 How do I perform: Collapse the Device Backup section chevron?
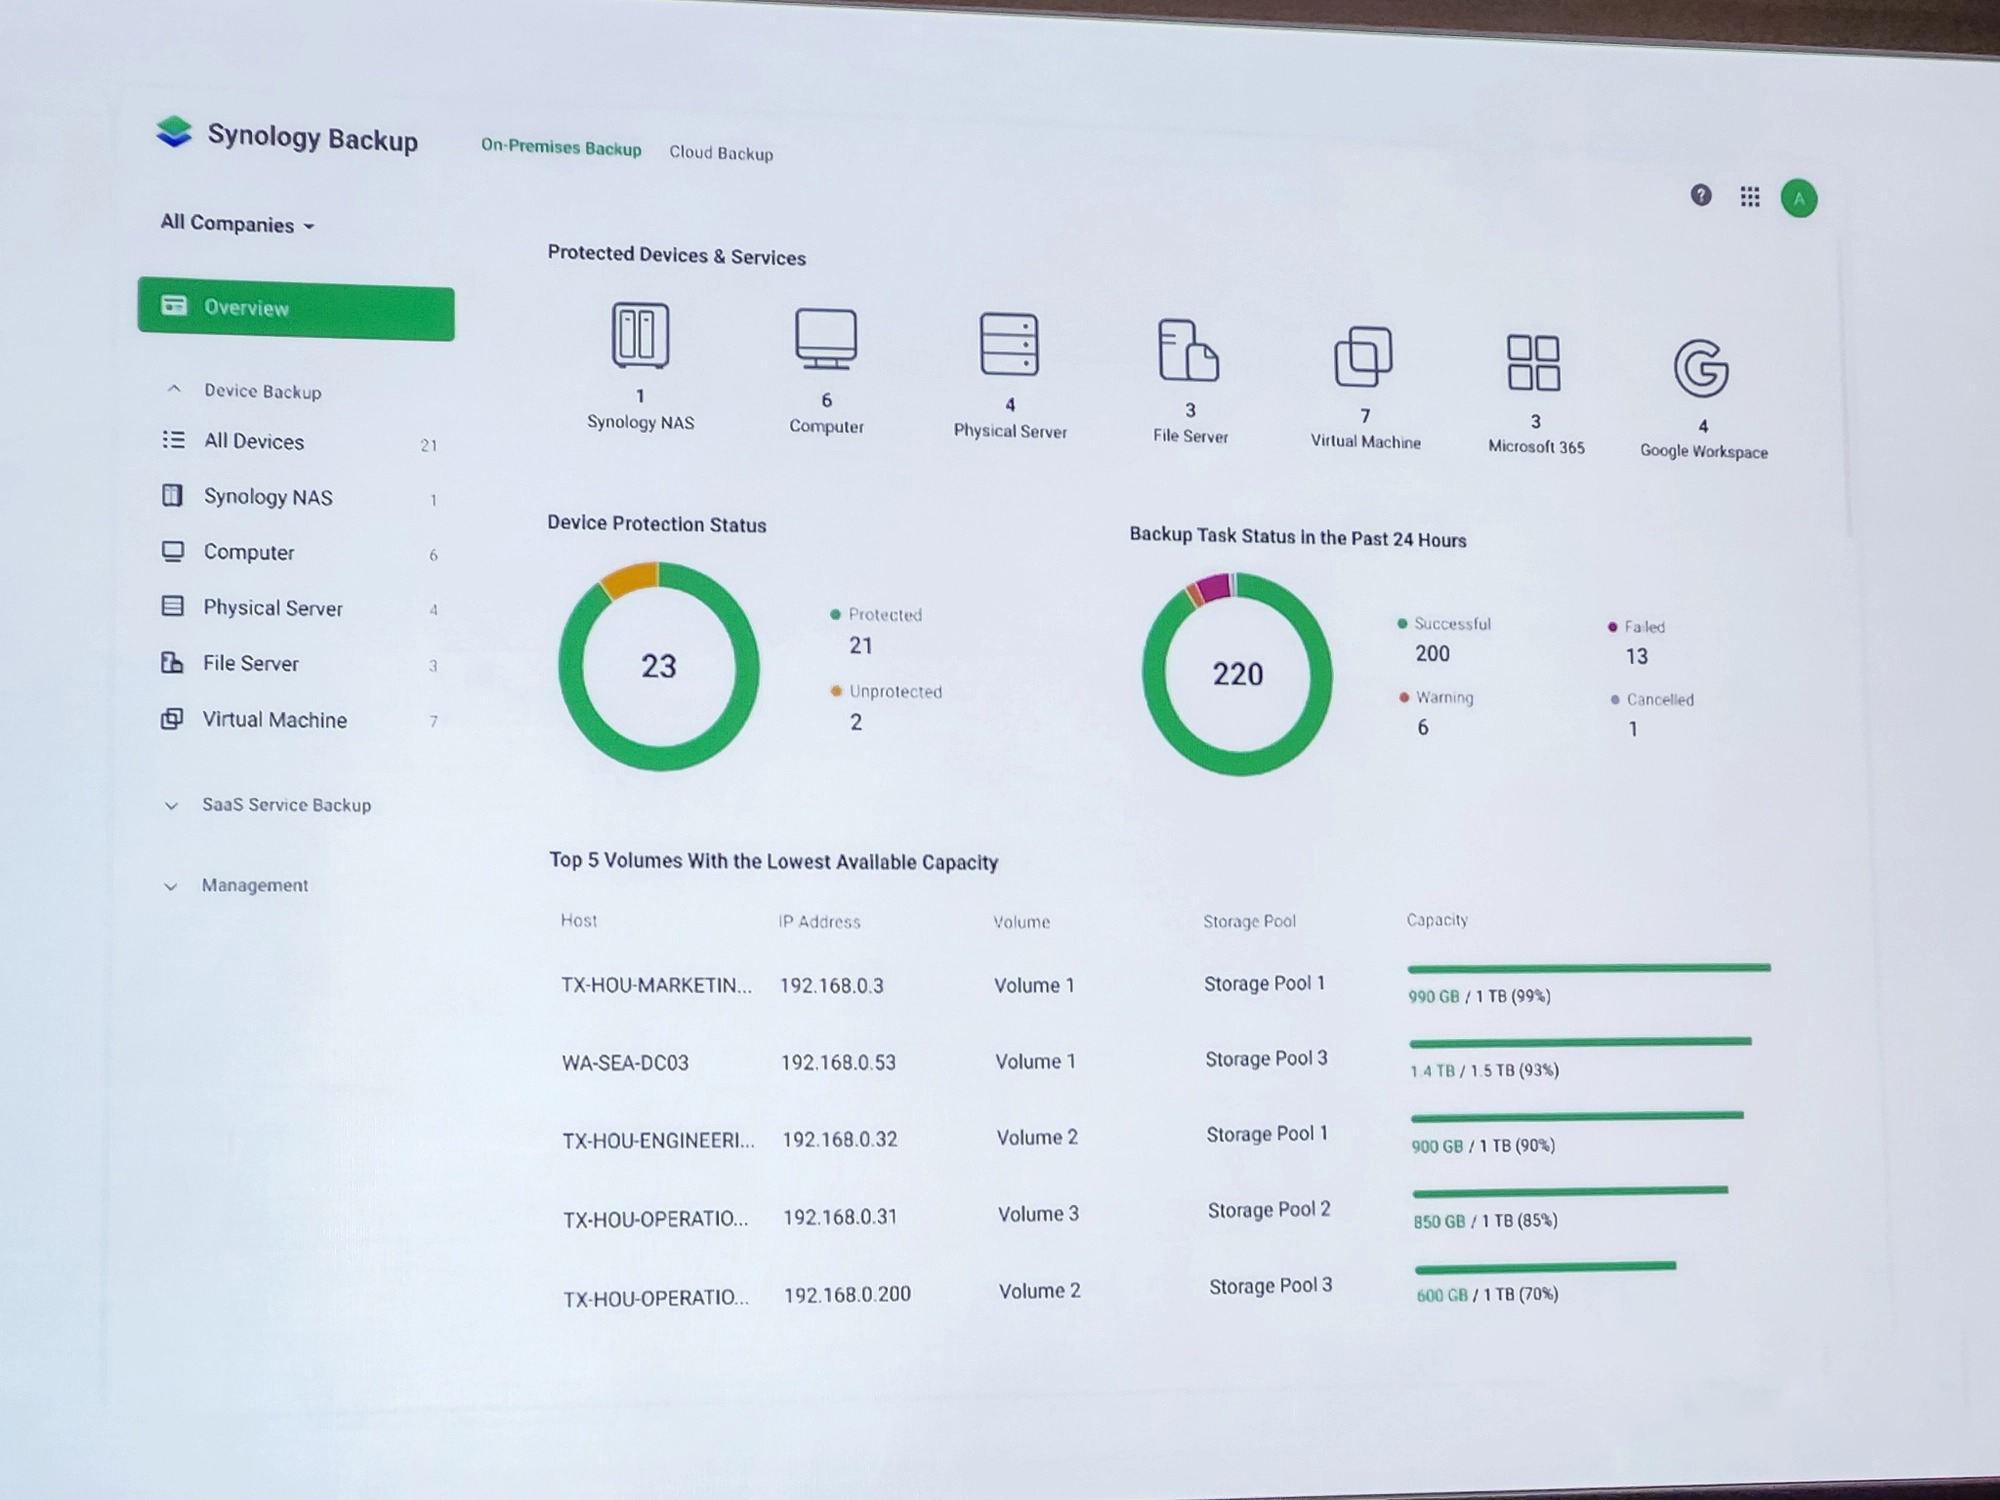(x=174, y=389)
